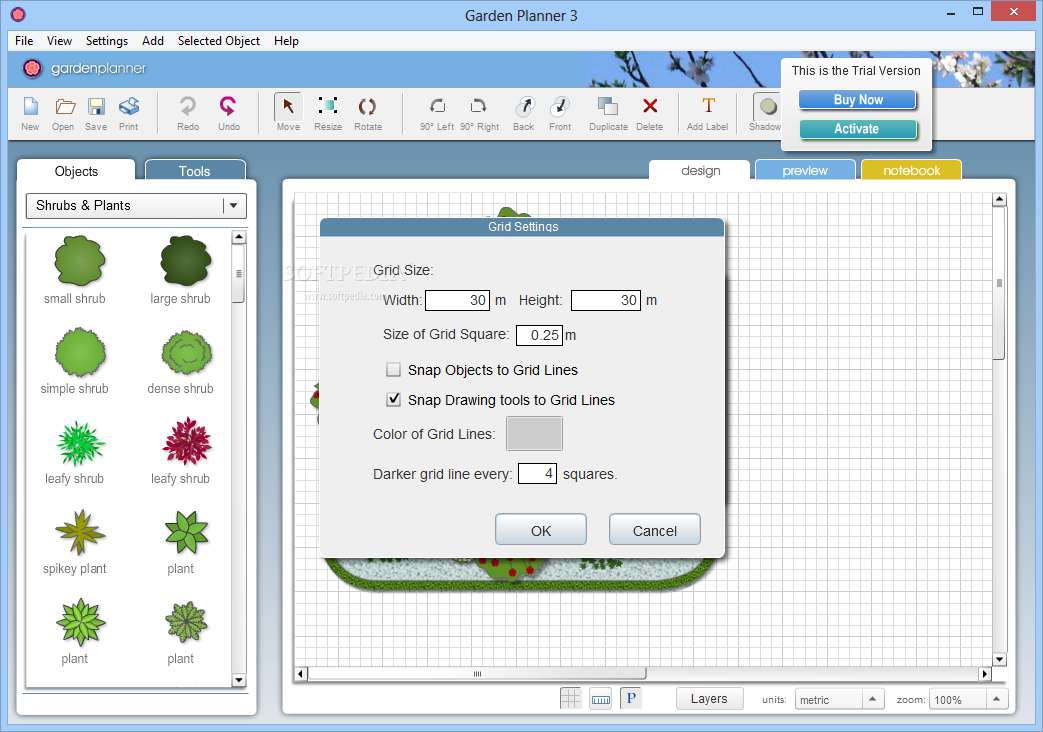Pick the spikey plant object
The height and width of the screenshot is (732, 1043).
(80, 532)
